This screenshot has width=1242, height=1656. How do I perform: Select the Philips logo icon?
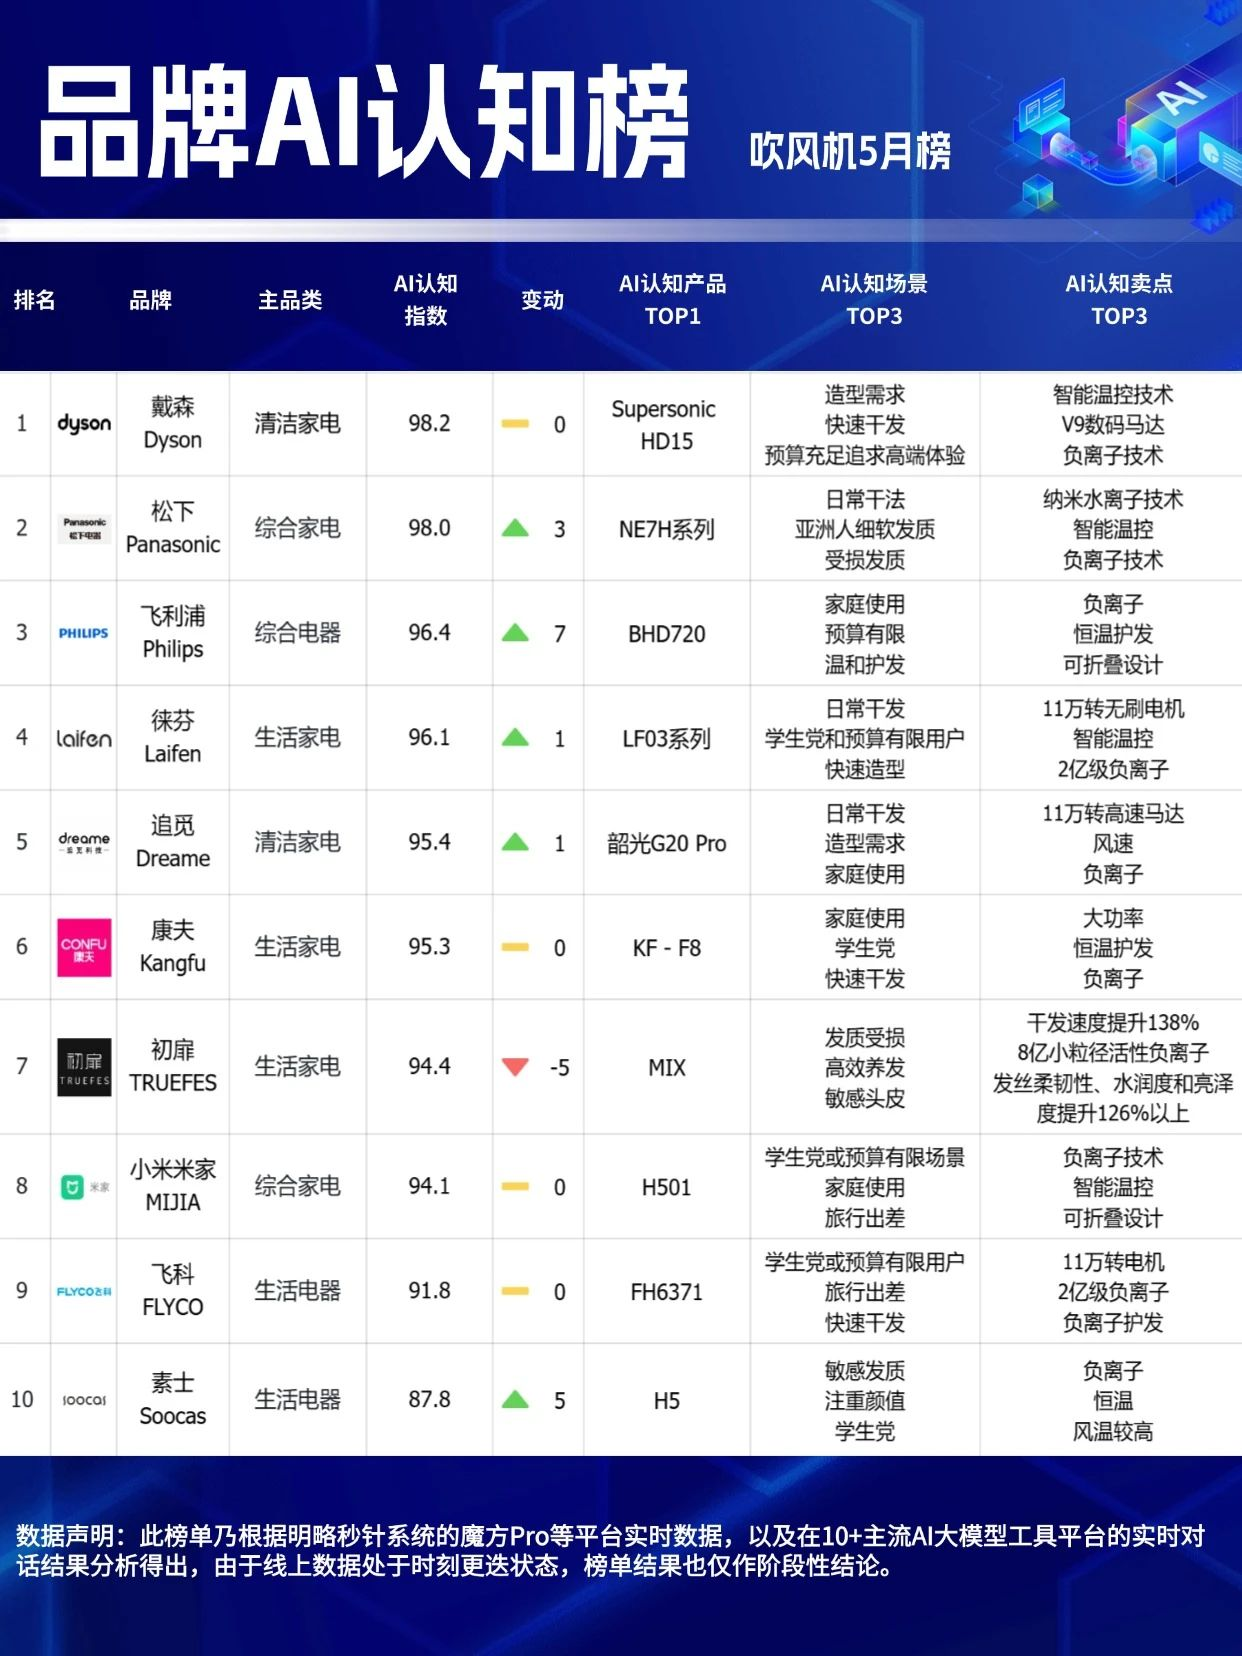click(x=84, y=633)
